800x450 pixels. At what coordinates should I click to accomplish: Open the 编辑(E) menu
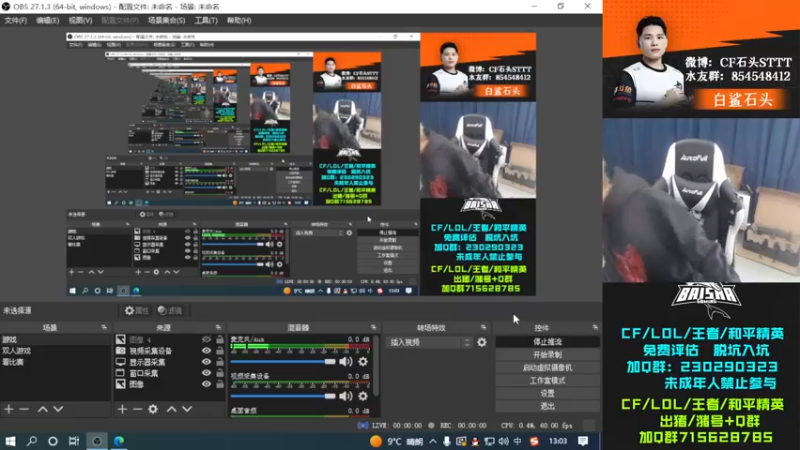[x=47, y=20]
